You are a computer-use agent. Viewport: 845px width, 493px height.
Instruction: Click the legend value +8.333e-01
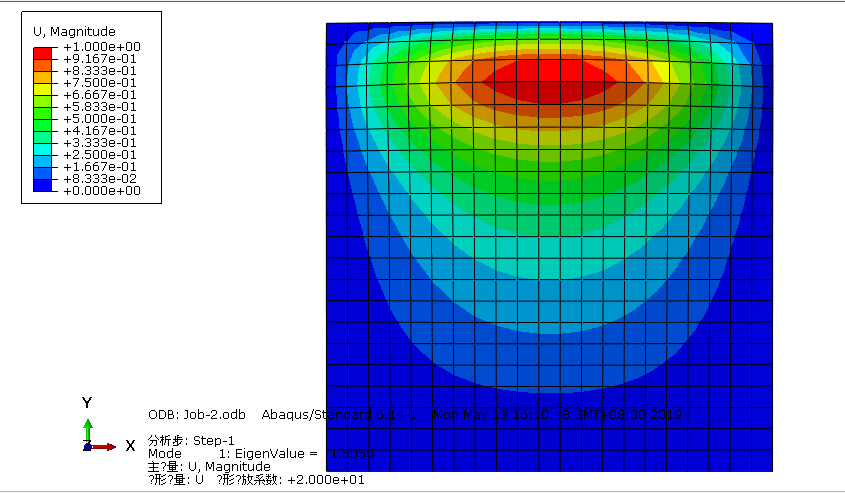(100, 71)
